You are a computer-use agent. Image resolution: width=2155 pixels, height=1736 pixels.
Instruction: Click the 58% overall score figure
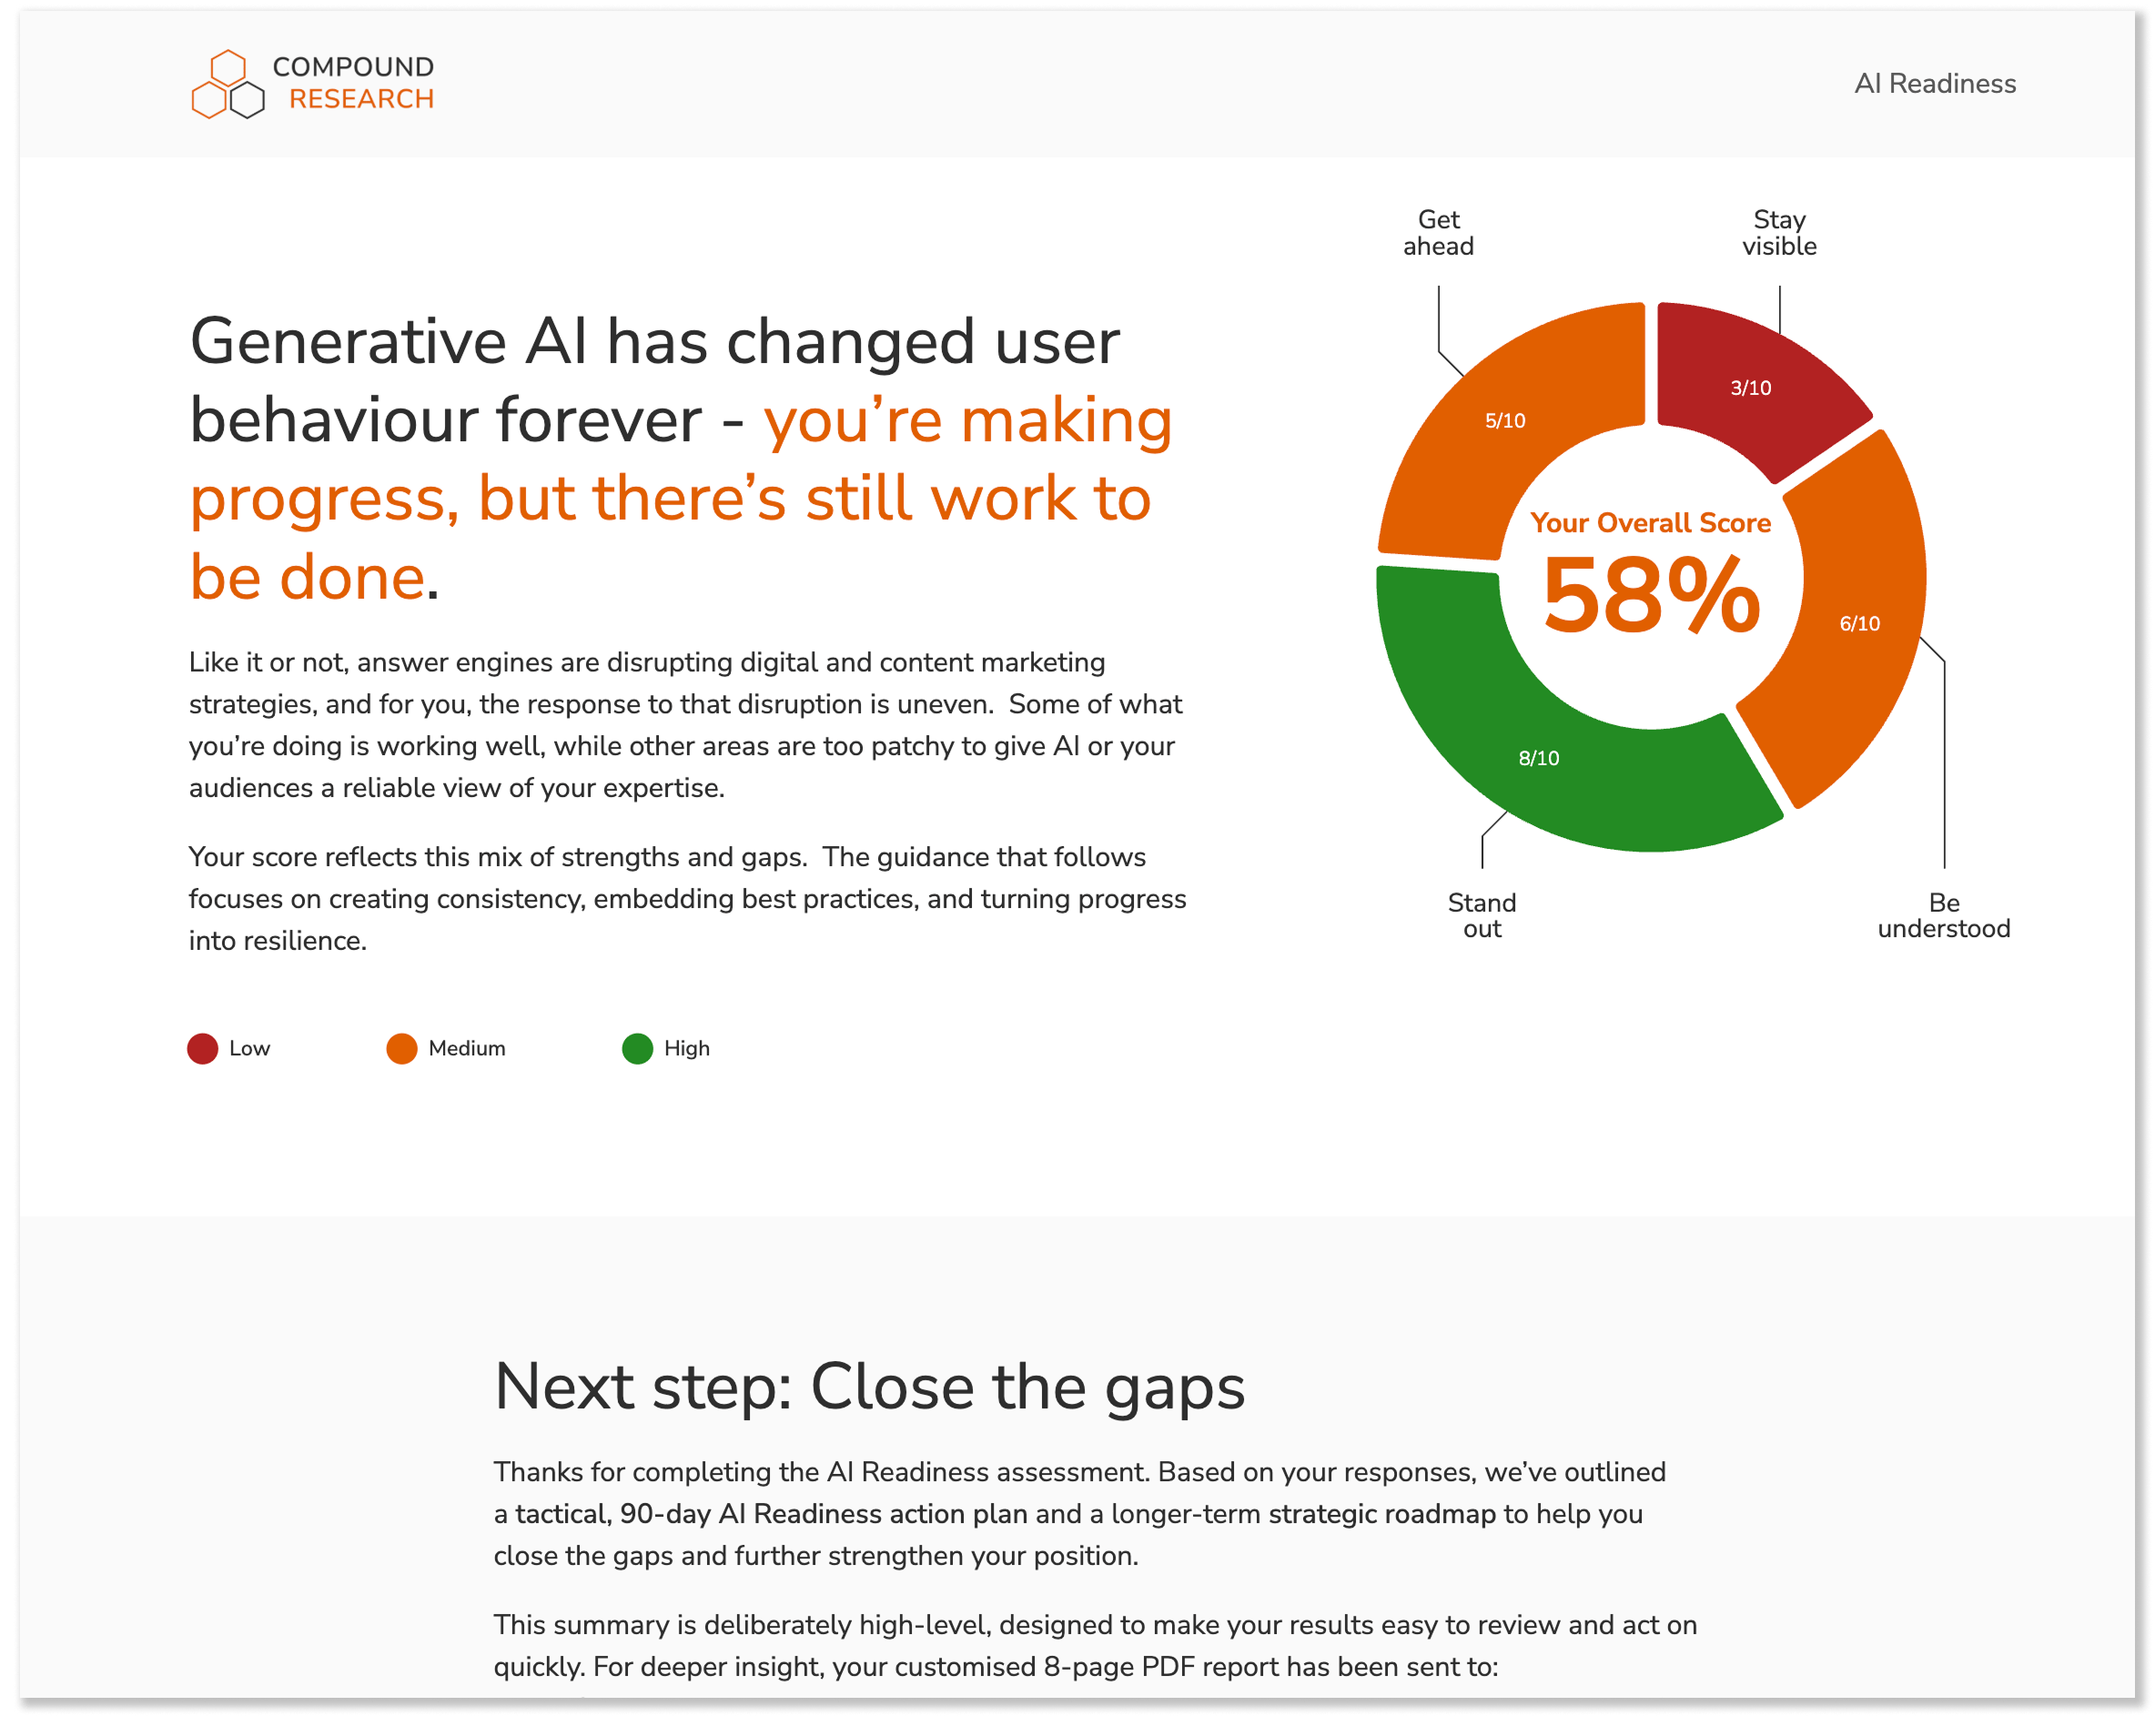[x=1650, y=596]
